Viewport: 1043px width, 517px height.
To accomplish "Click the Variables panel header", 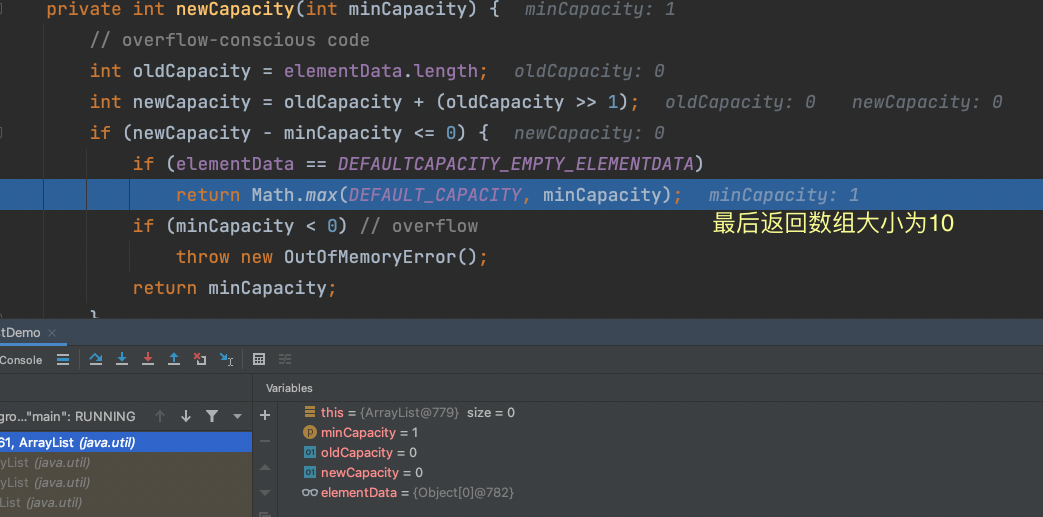I will pyautogui.click(x=289, y=388).
